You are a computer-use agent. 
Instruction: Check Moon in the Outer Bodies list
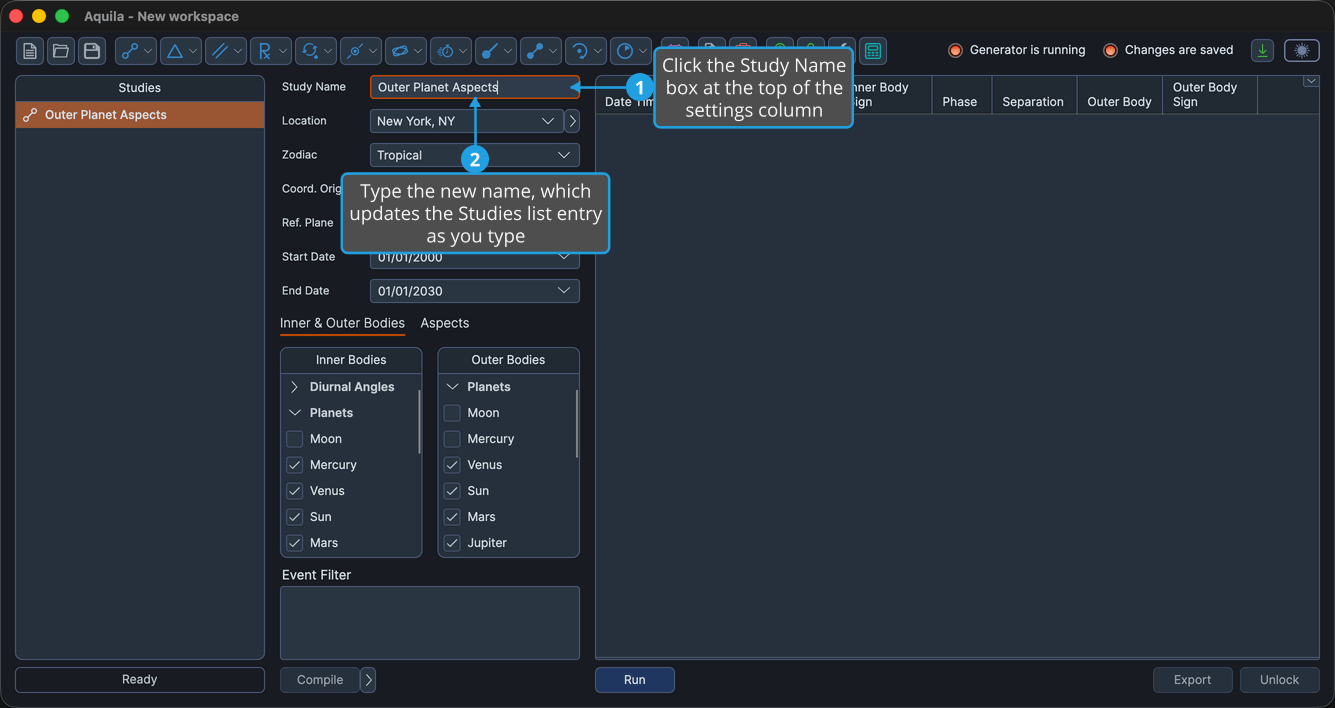[452, 413]
